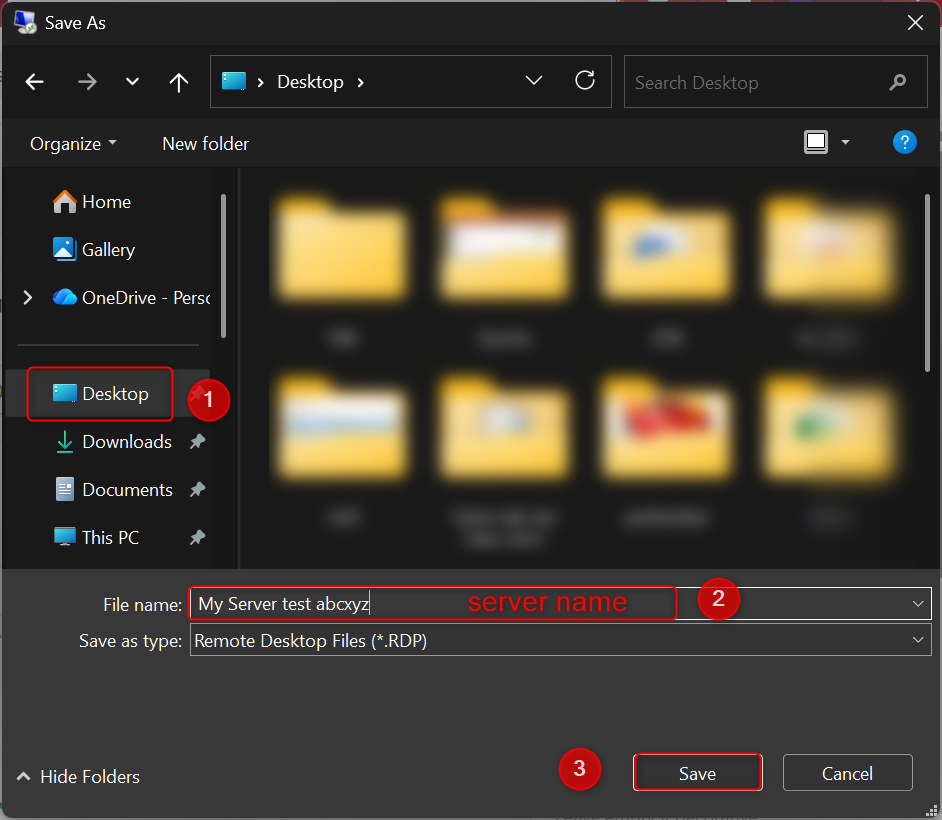Open the view options dropdown arrow
This screenshot has height=820, width=942.
point(845,143)
